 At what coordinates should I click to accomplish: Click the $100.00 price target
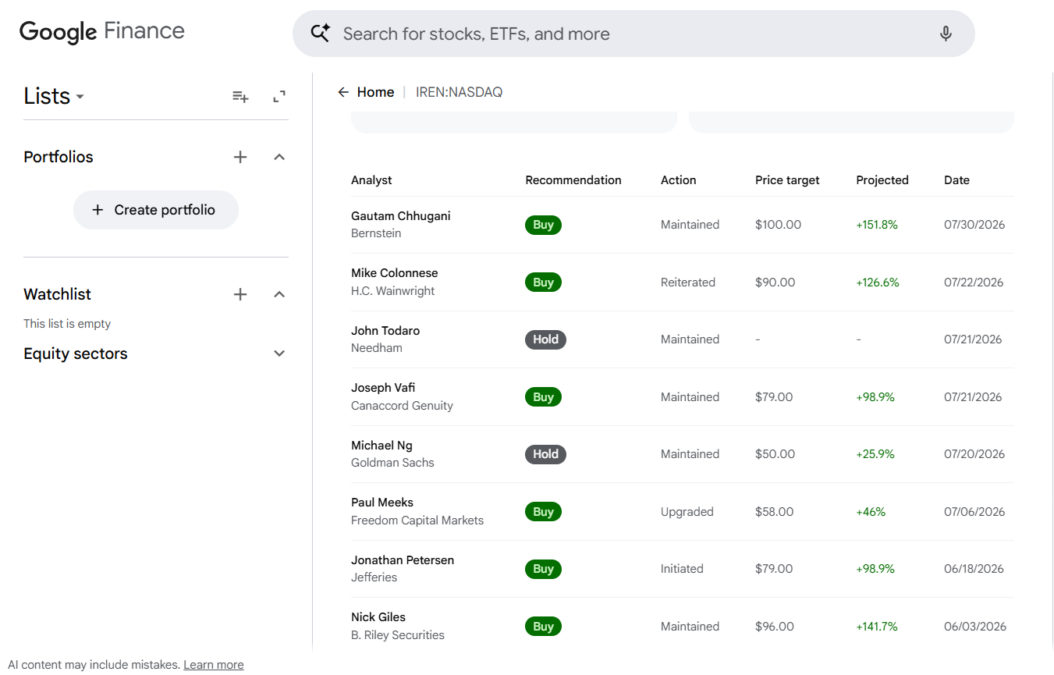pyautogui.click(x=778, y=225)
